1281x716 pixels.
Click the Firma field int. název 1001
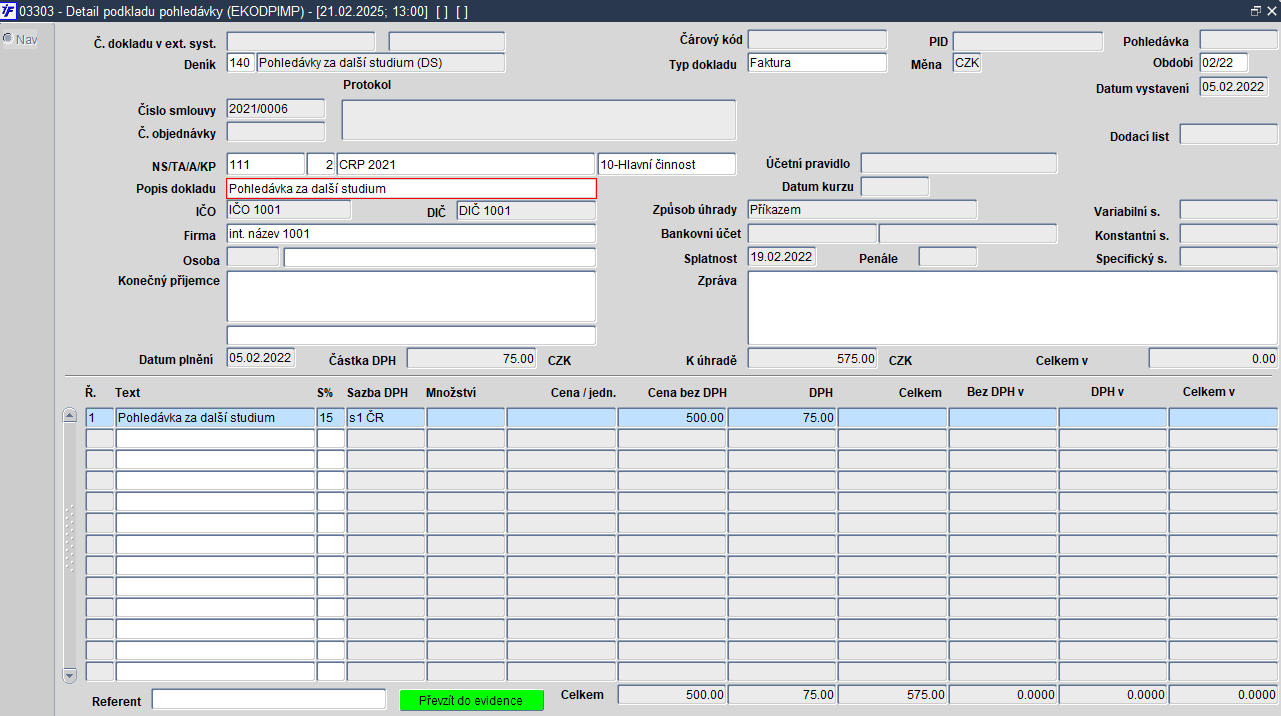[x=411, y=234]
